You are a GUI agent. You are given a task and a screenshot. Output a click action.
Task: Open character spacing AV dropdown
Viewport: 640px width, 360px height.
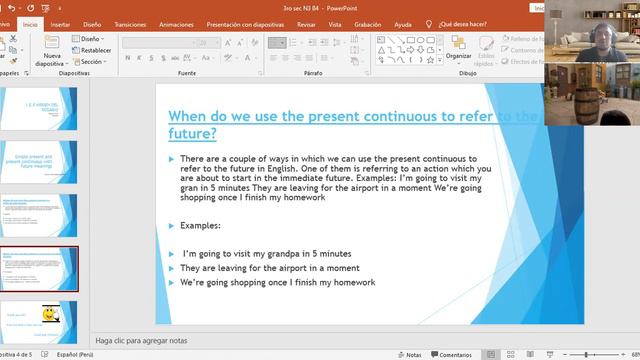pyautogui.click(x=189, y=58)
